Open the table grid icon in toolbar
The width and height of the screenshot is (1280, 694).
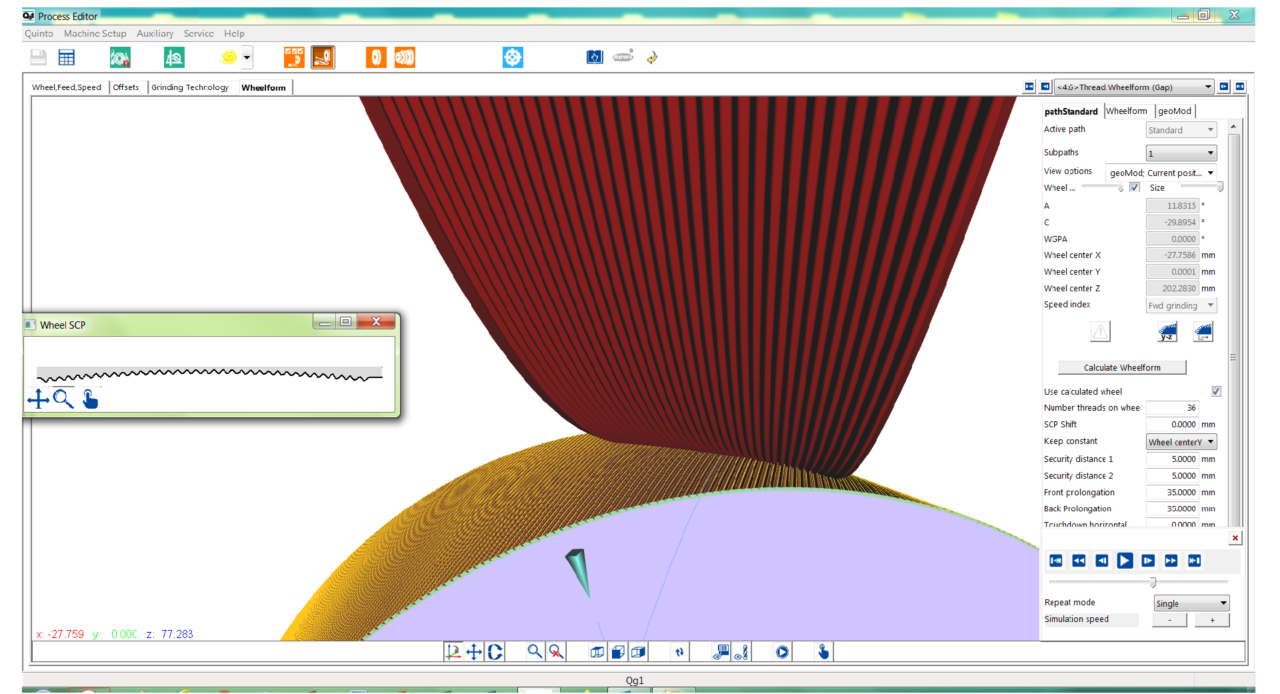66,58
